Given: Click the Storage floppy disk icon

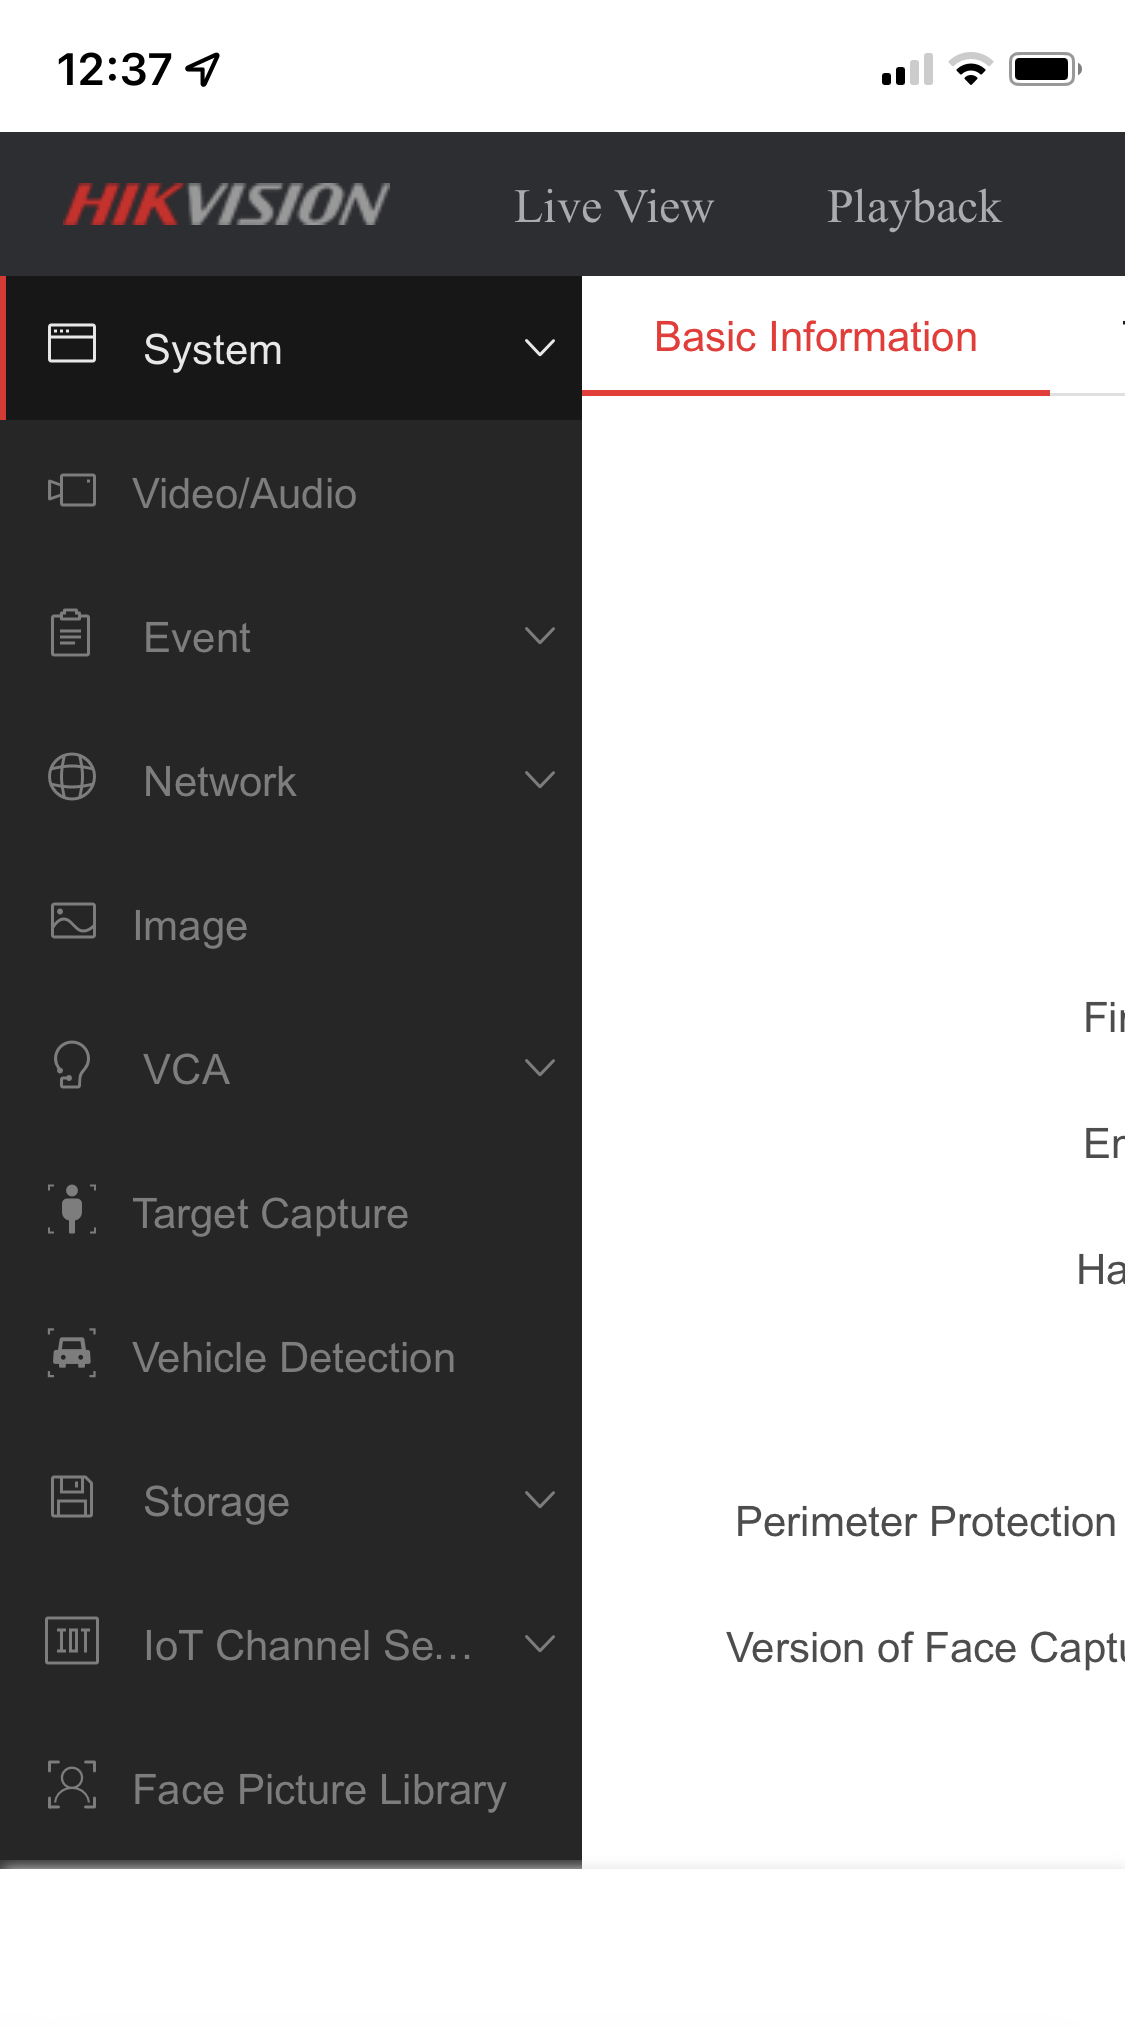Looking at the screenshot, I should click(x=72, y=1497).
